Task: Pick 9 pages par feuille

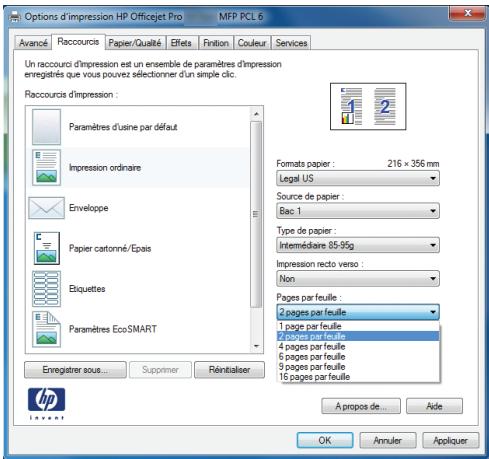Action: (x=358, y=366)
